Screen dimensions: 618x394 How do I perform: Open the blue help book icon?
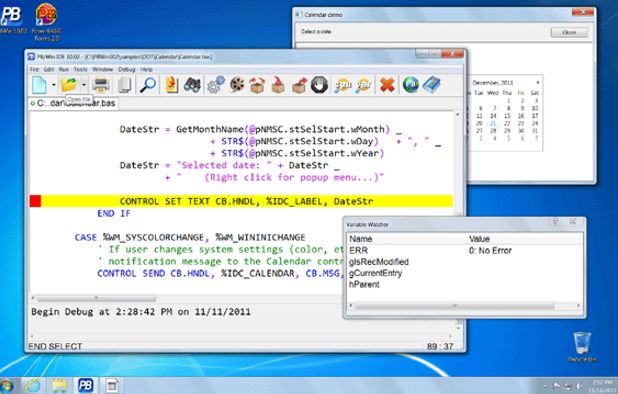(x=432, y=85)
